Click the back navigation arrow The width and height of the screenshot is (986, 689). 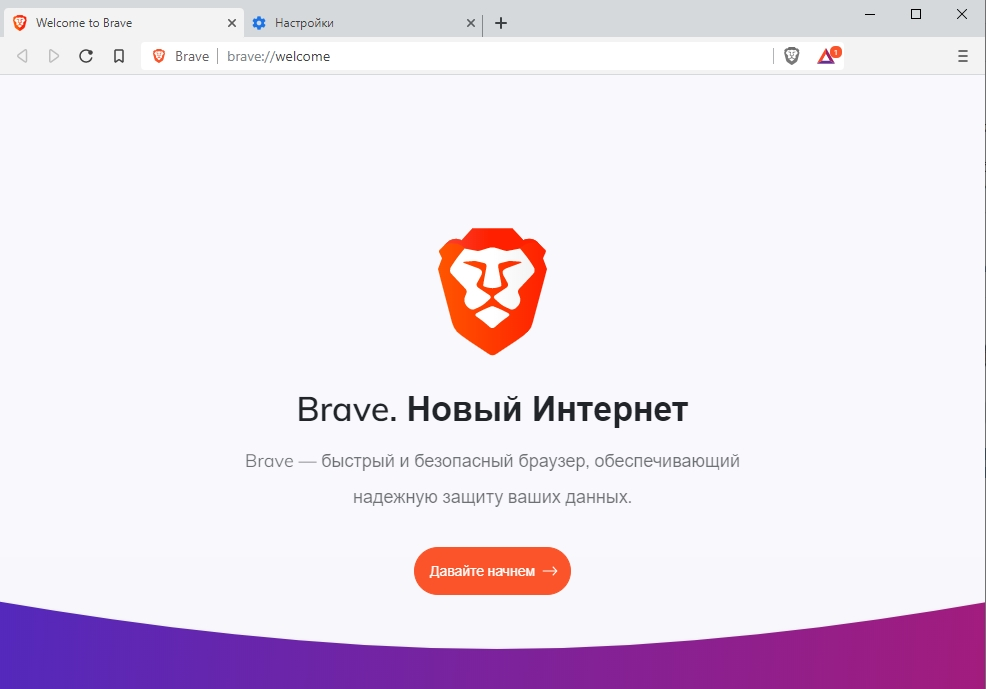[22, 57]
